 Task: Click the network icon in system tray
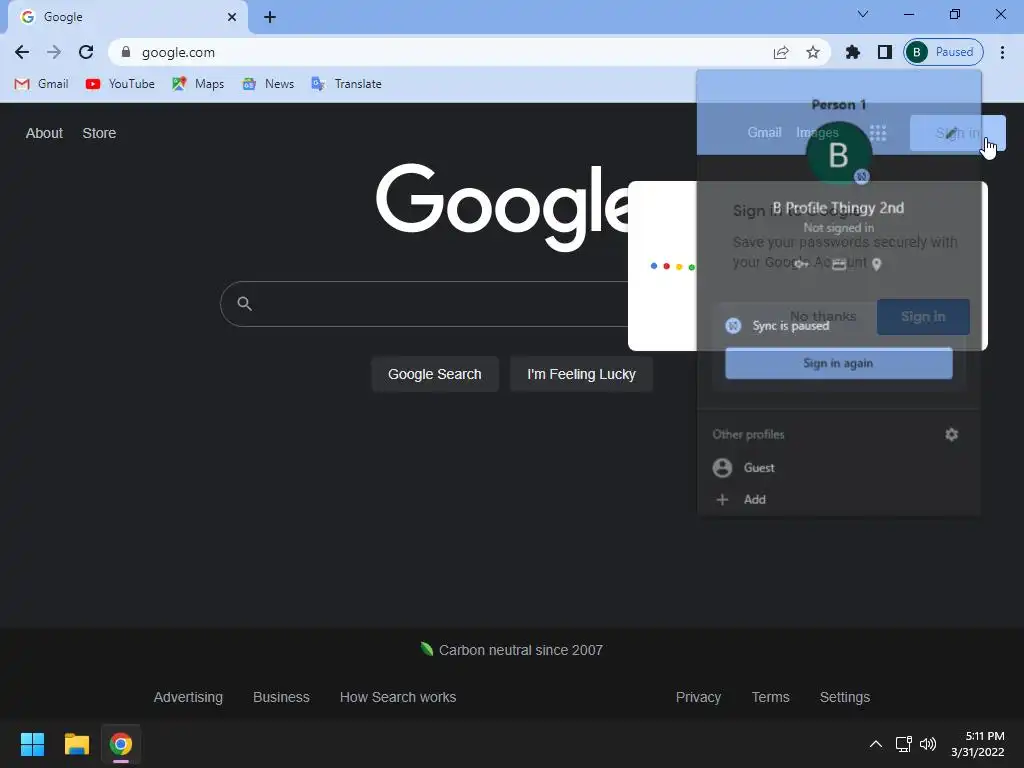pos(903,744)
